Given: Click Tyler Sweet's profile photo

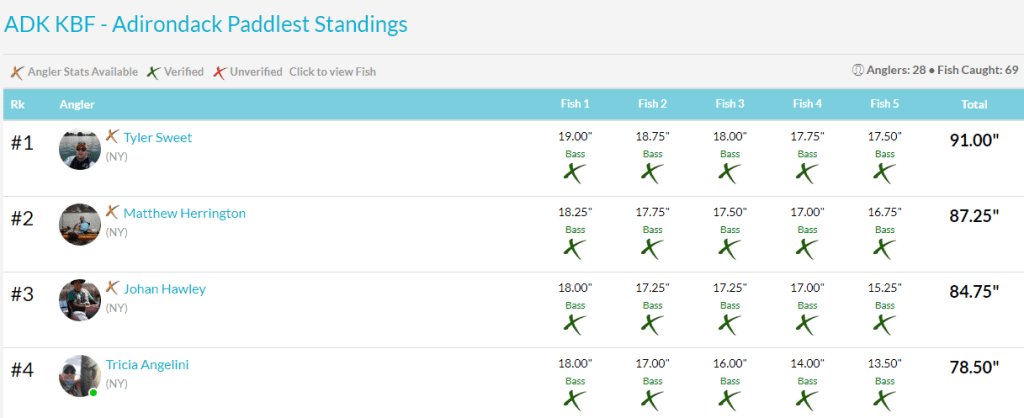Looking at the screenshot, I should [x=80, y=149].
